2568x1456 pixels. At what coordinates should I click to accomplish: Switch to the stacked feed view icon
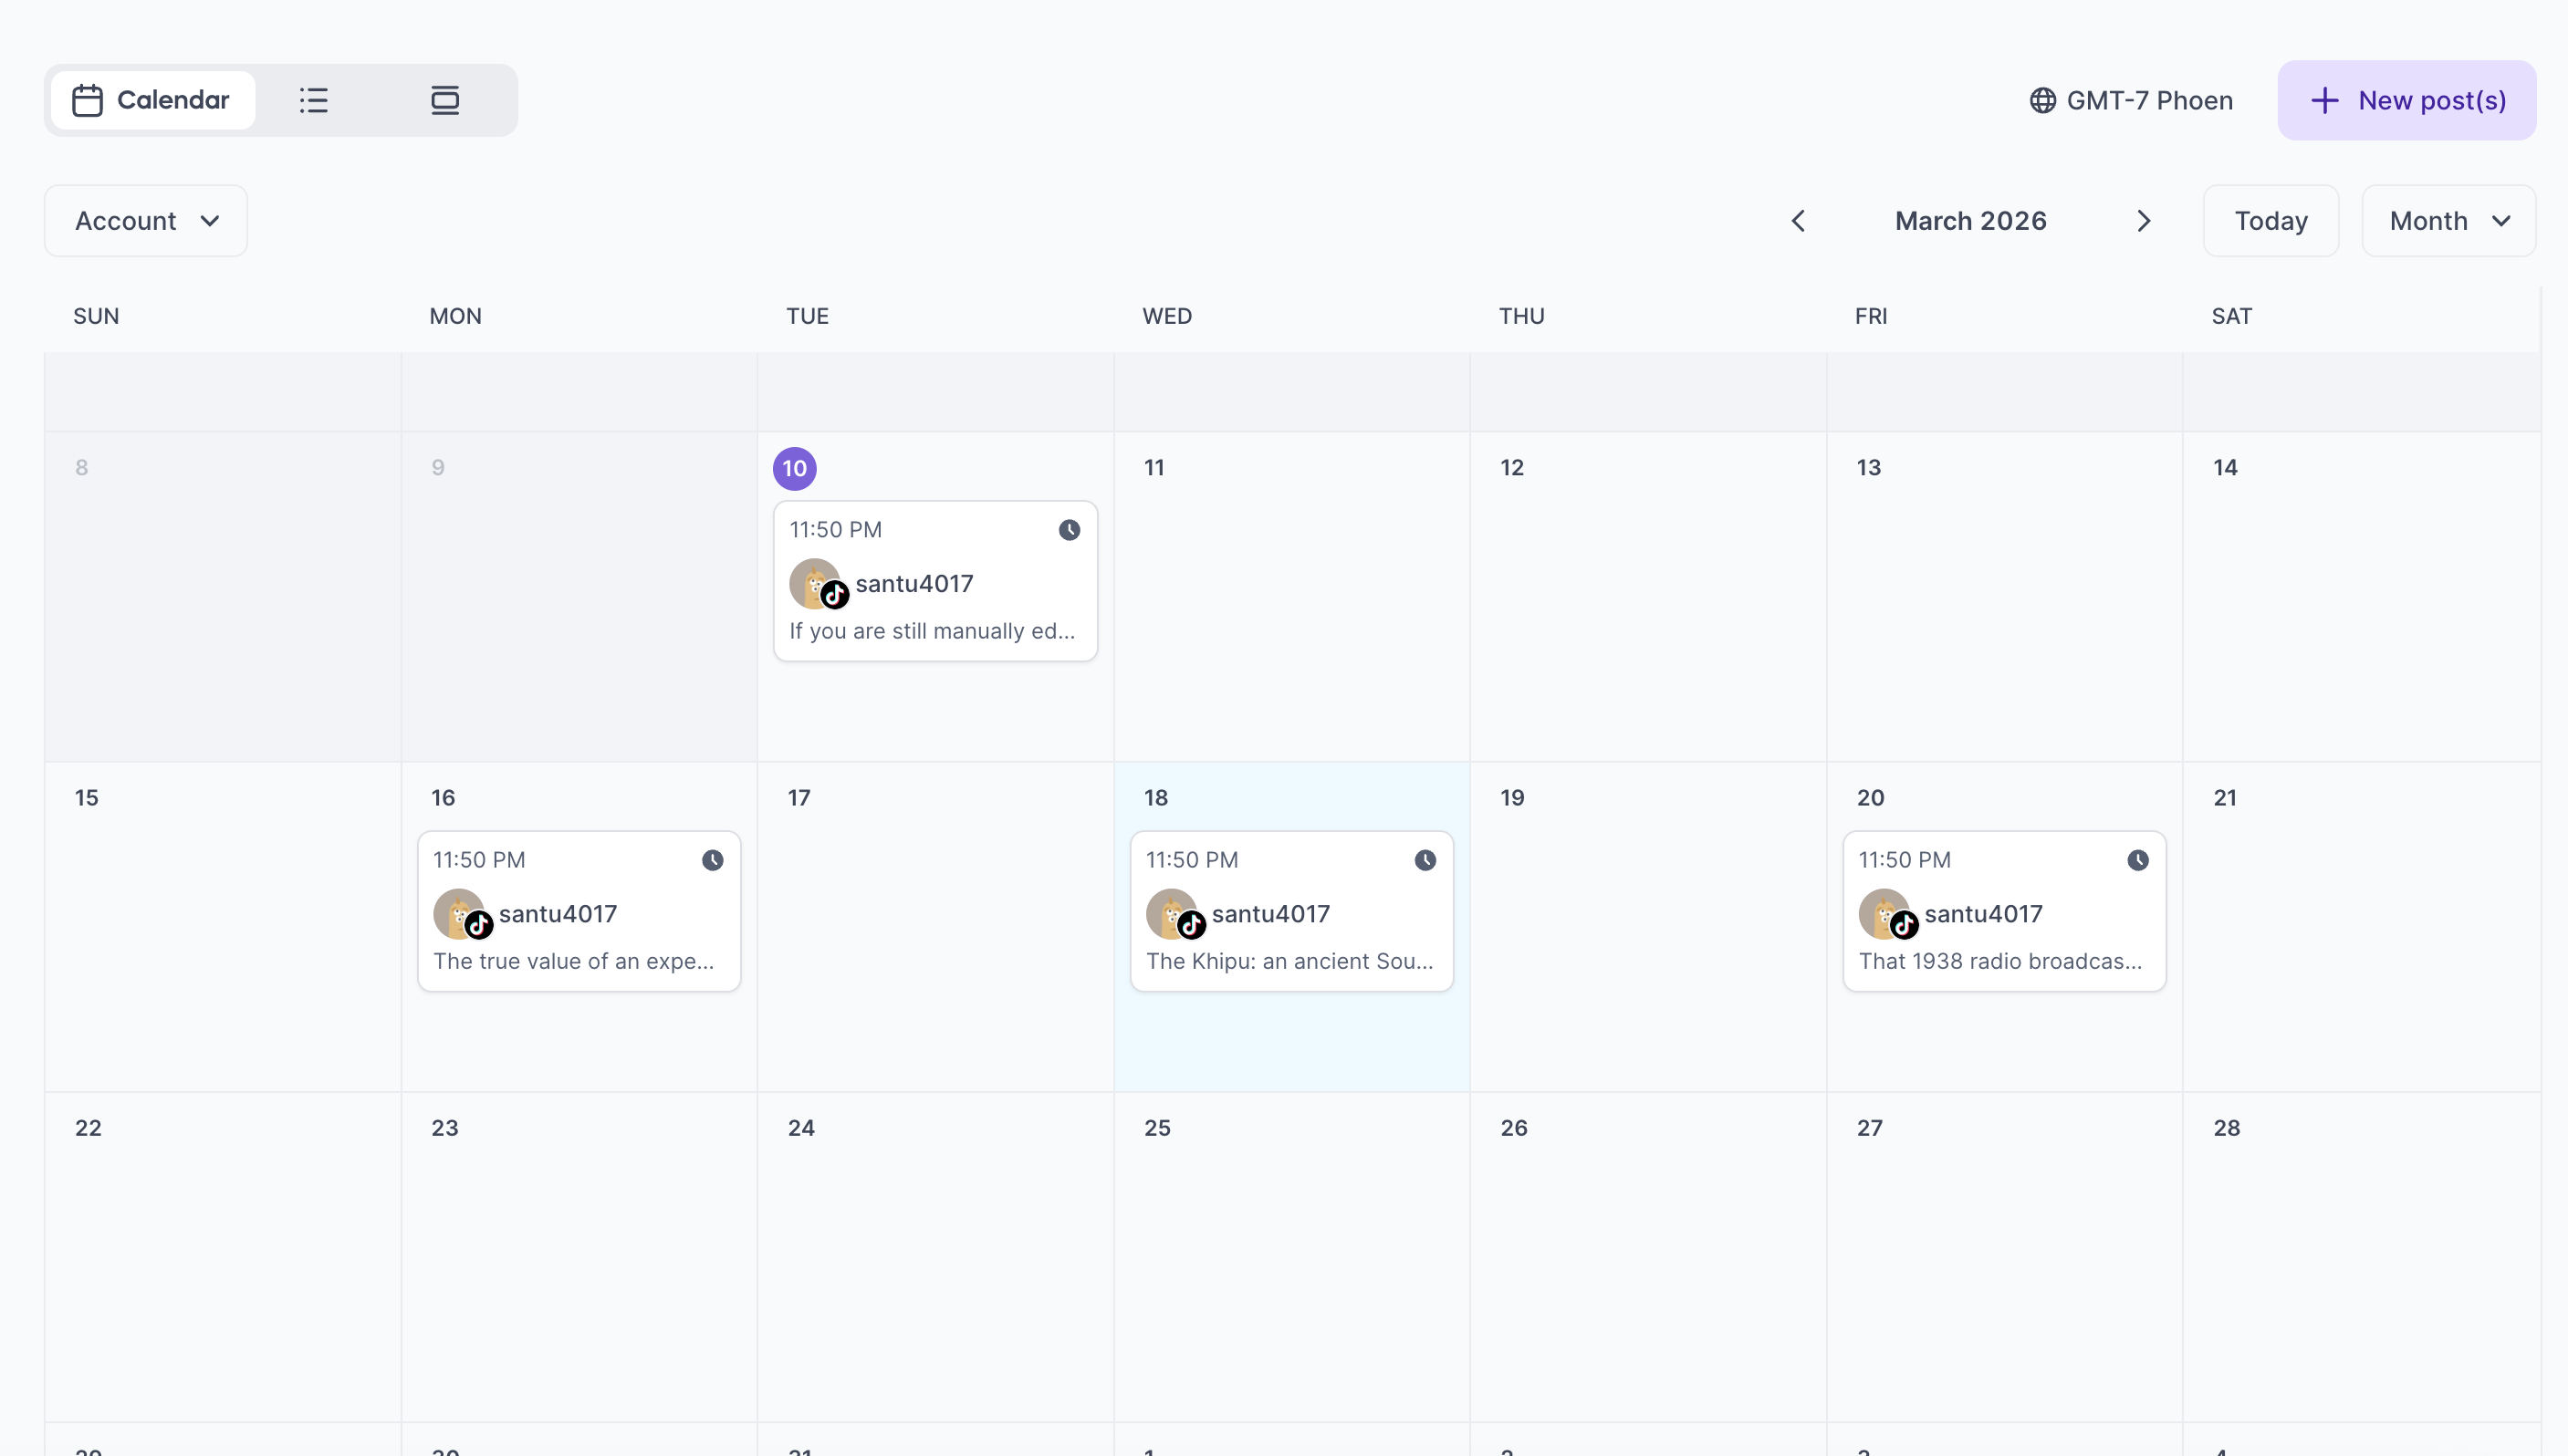pos(445,100)
